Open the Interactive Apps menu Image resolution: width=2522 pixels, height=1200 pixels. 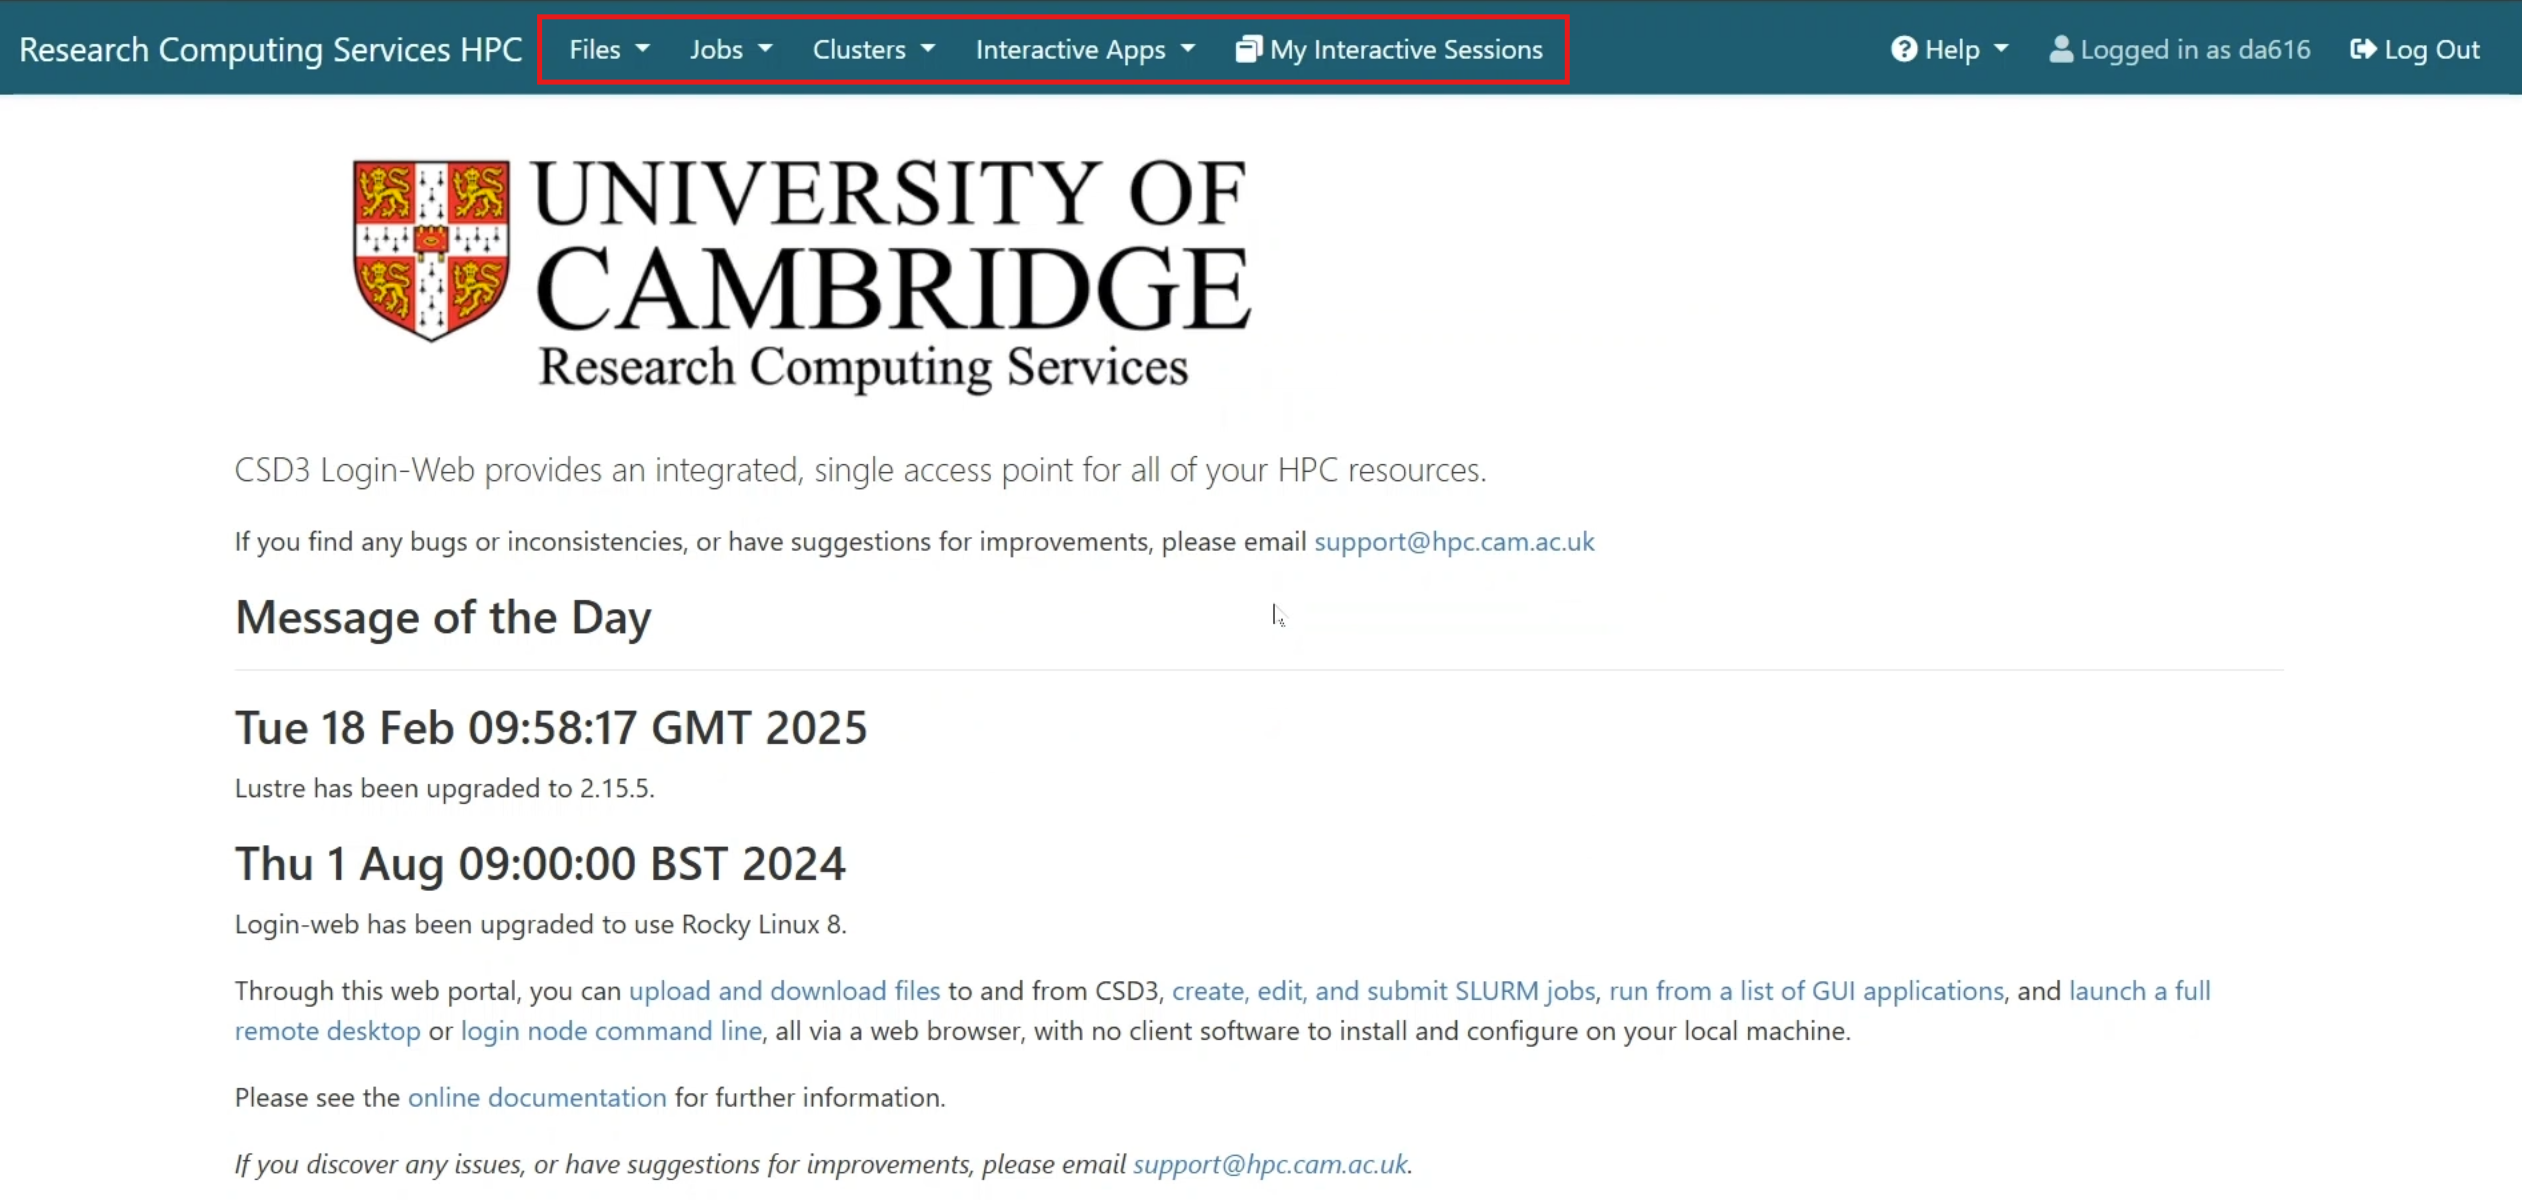pos(1085,49)
